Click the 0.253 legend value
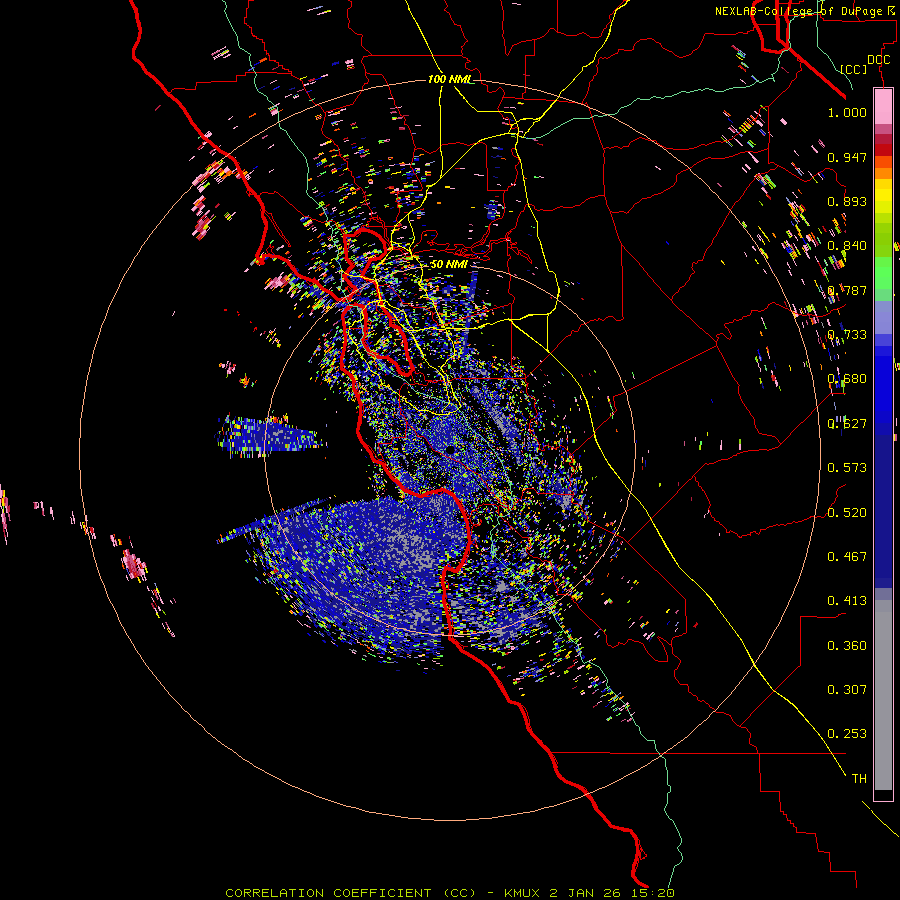 click(x=847, y=734)
